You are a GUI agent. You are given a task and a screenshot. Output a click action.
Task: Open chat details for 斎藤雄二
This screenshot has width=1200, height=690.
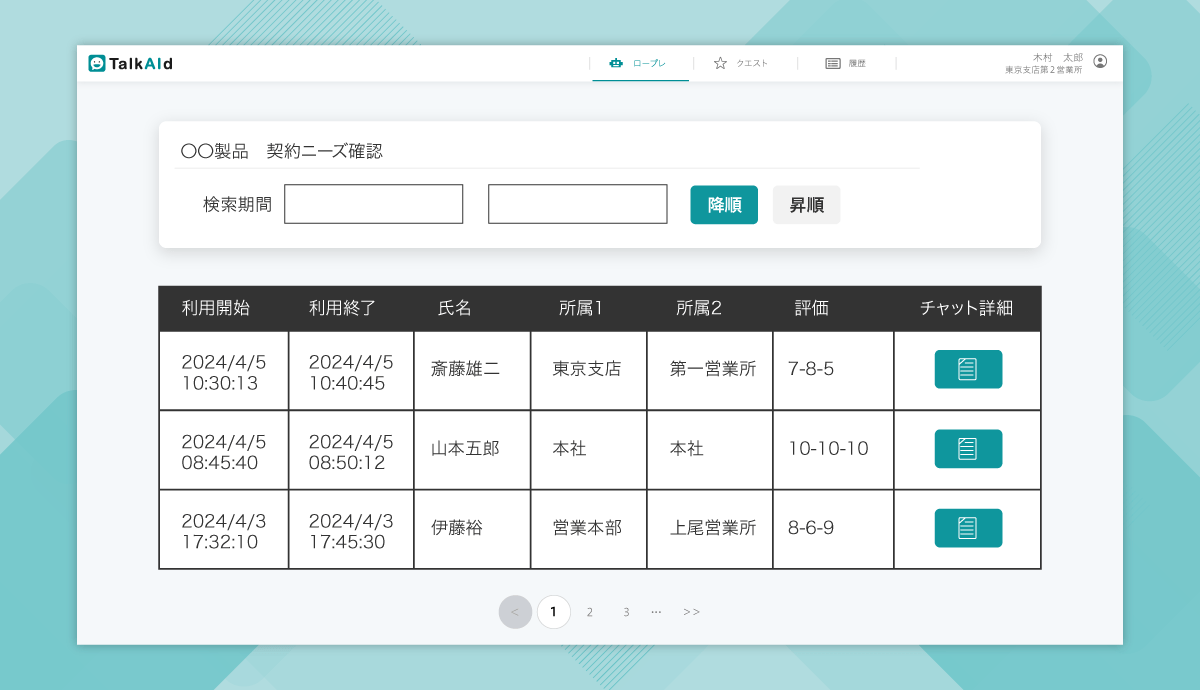(967, 369)
